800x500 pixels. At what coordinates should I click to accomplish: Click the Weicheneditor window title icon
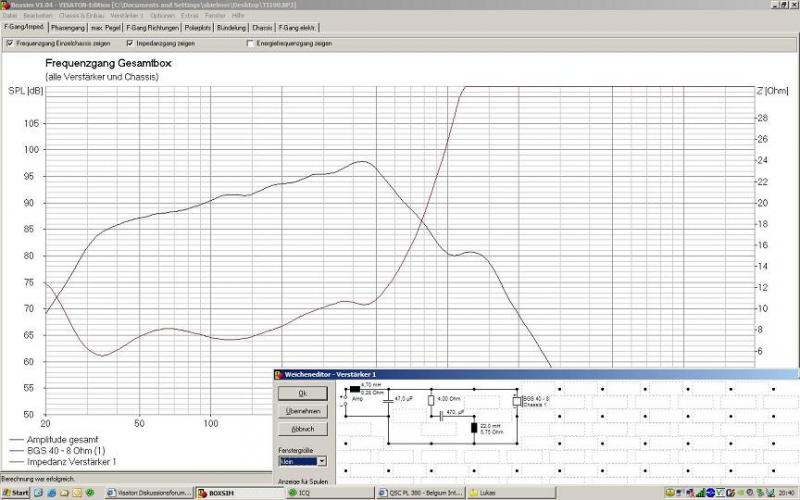pyautogui.click(x=279, y=374)
